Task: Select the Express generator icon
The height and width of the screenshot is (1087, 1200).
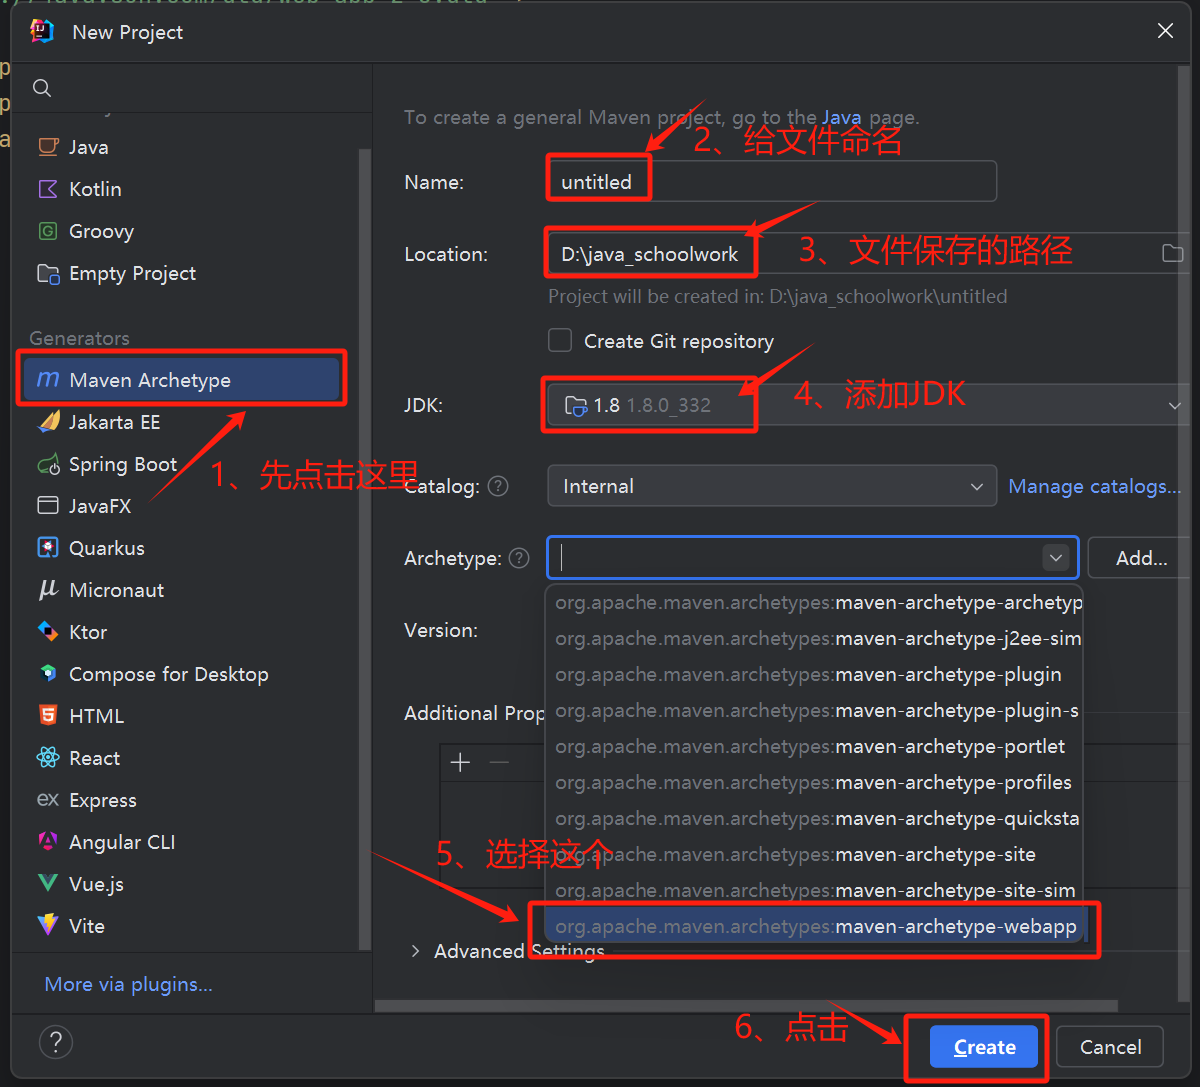Action: pyautogui.click(x=48, y=800)
